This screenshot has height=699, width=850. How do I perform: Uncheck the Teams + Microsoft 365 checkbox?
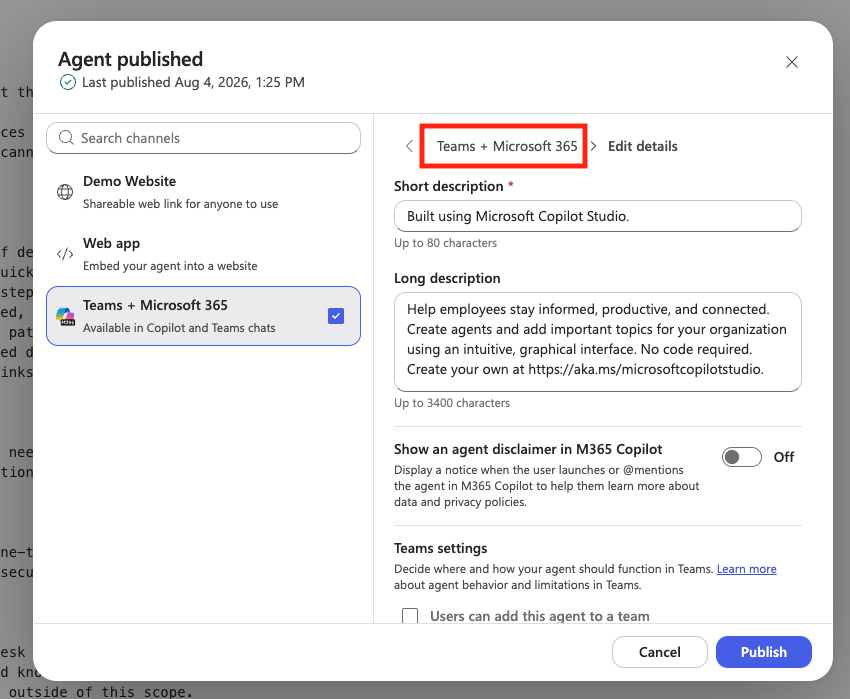point(336,316)
